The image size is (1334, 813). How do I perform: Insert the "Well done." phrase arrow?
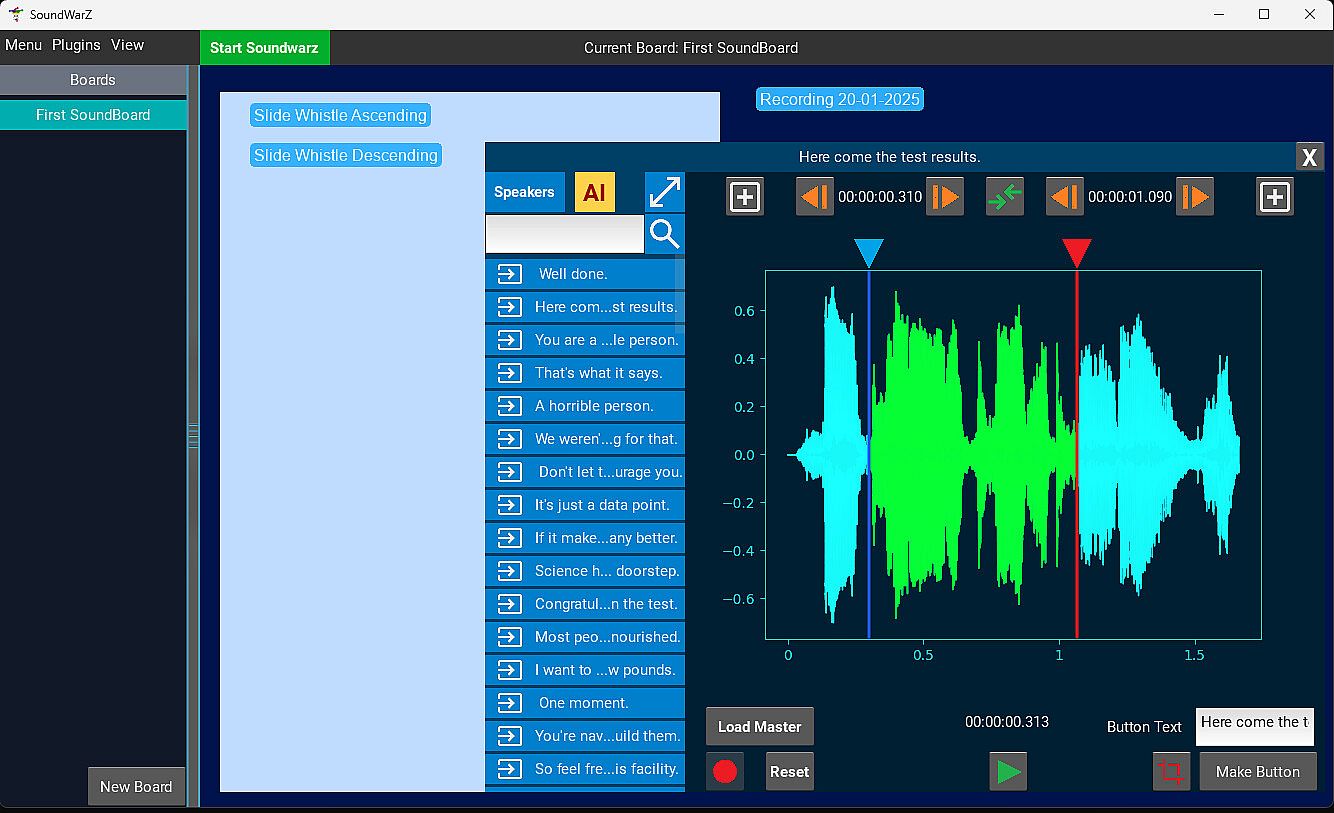pyautogui.click(x=510, y=274)
